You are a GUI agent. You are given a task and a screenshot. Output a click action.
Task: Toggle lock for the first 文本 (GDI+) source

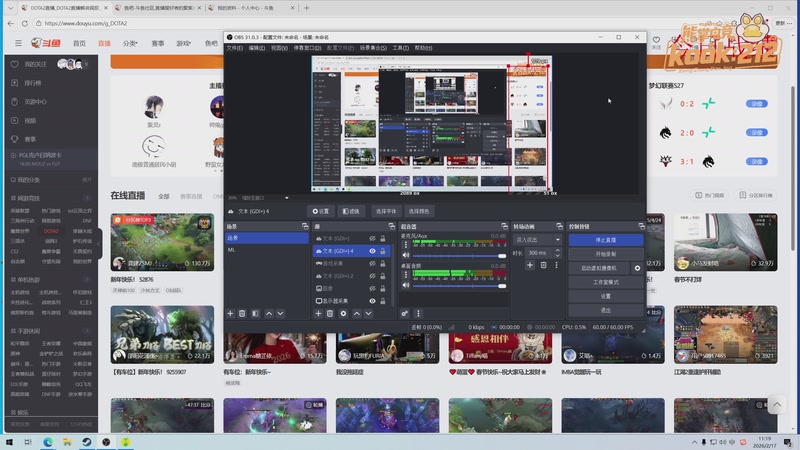383,239
